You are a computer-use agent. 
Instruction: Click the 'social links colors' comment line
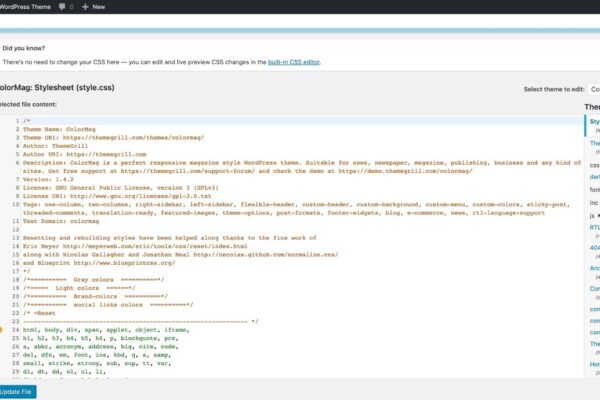(x=108, y=305)
